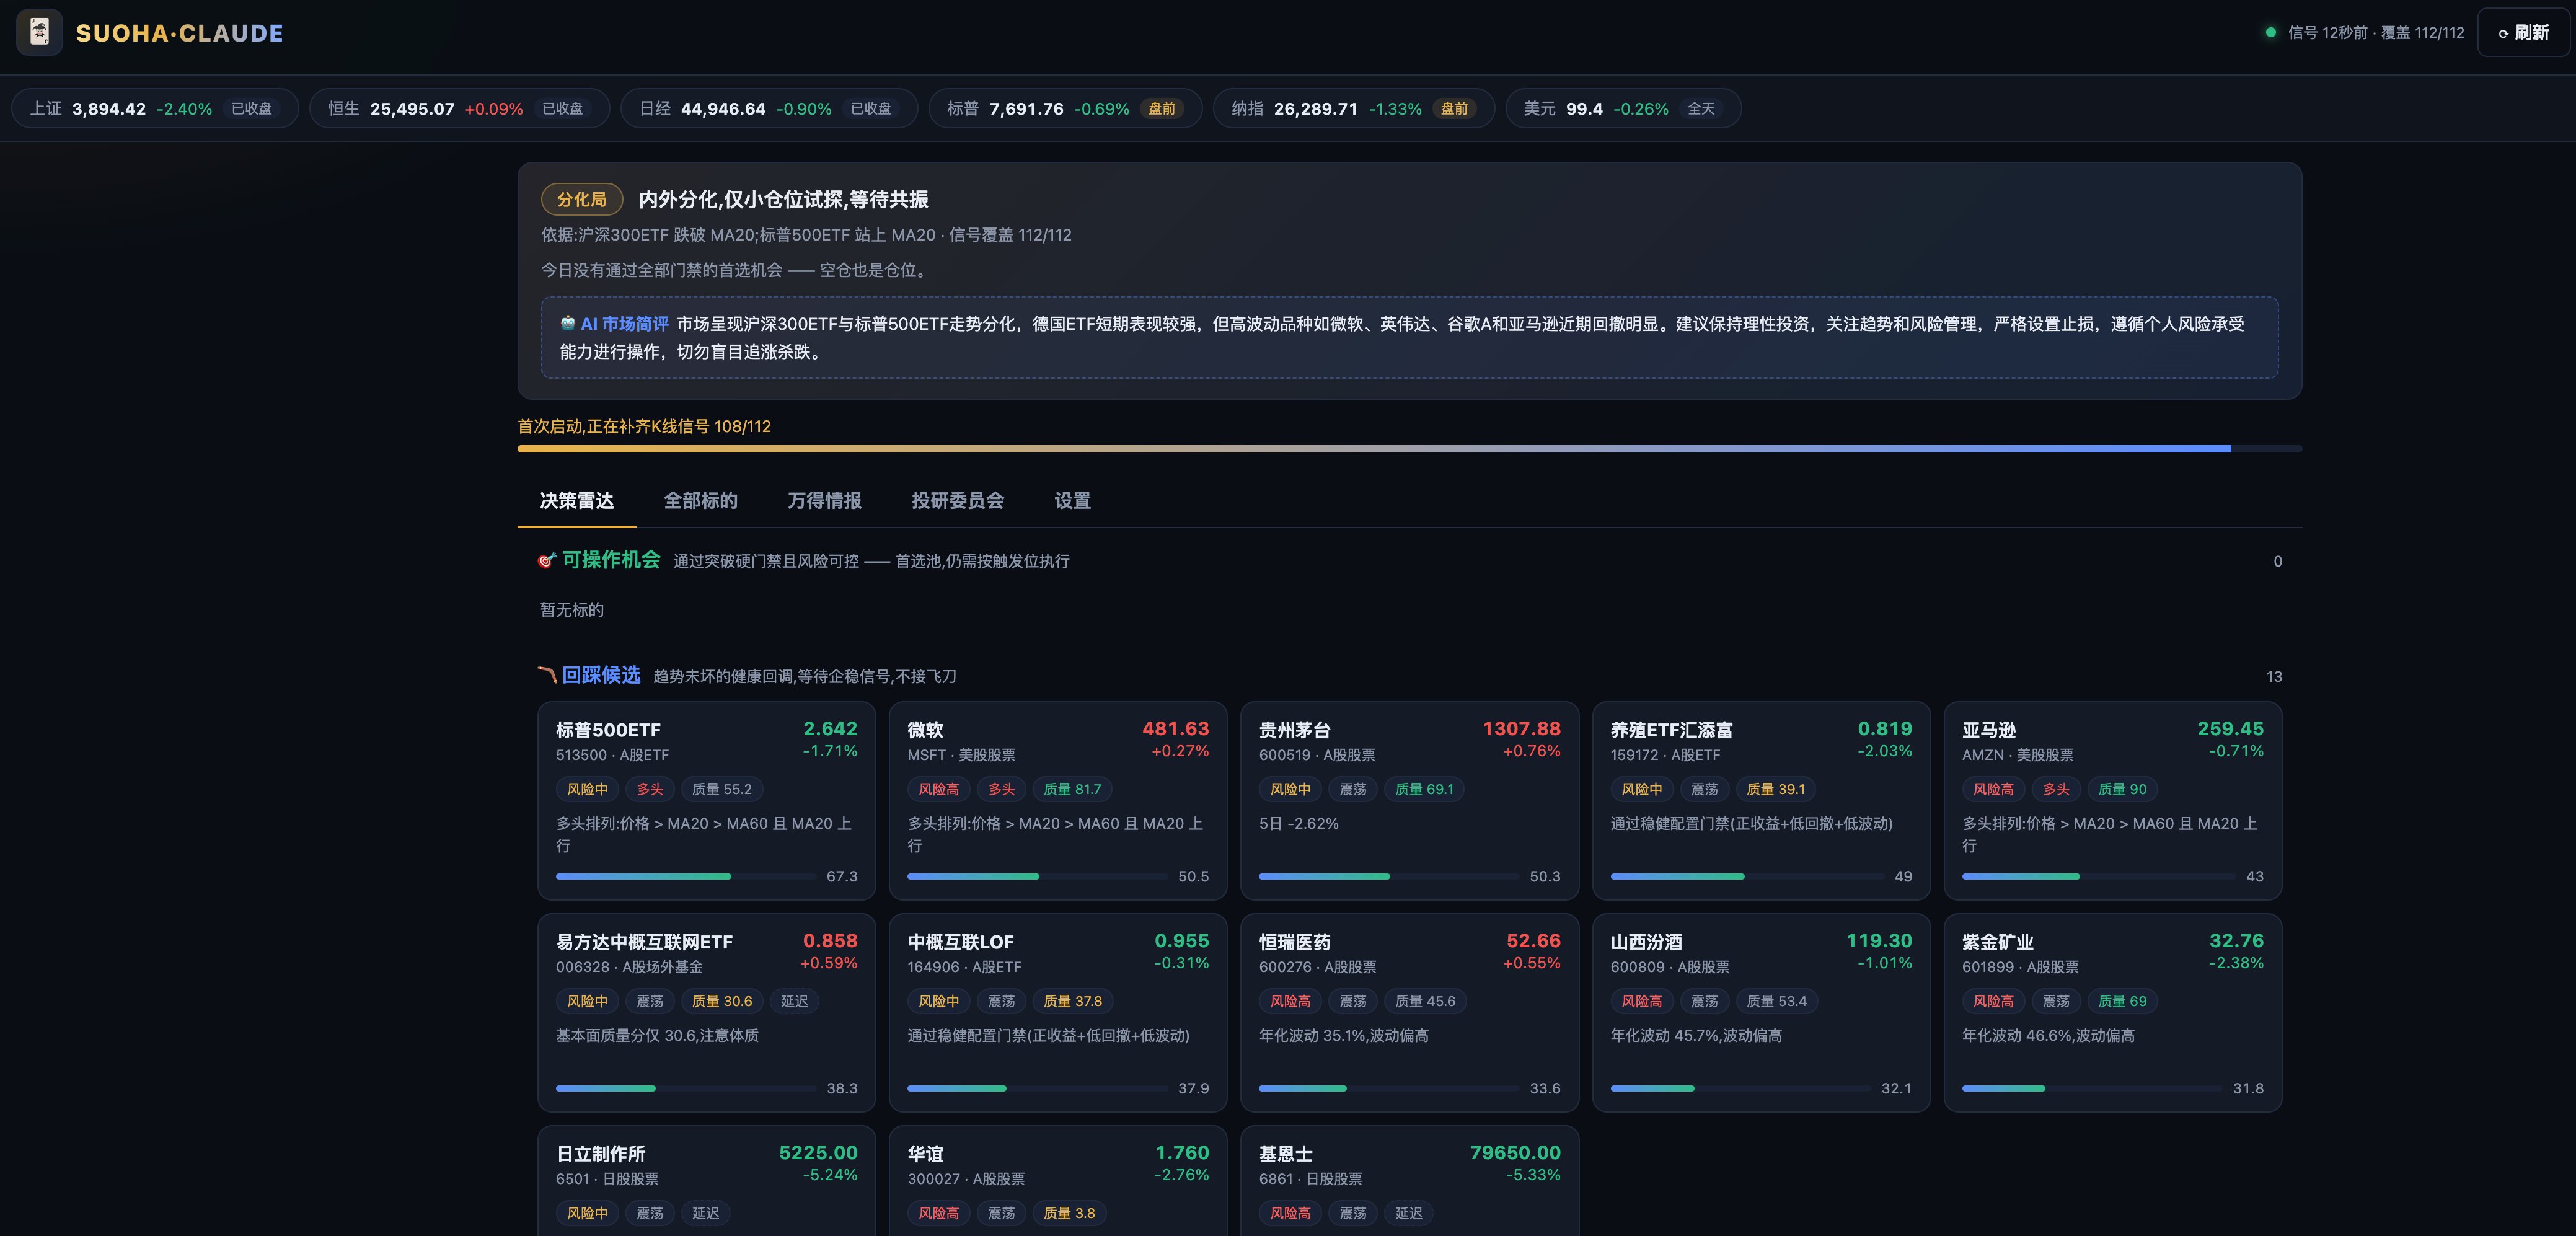Open the 山西汾酒 card title
The height and width of the screenshot is (1236, 2576).
[x=1646, y=942]
